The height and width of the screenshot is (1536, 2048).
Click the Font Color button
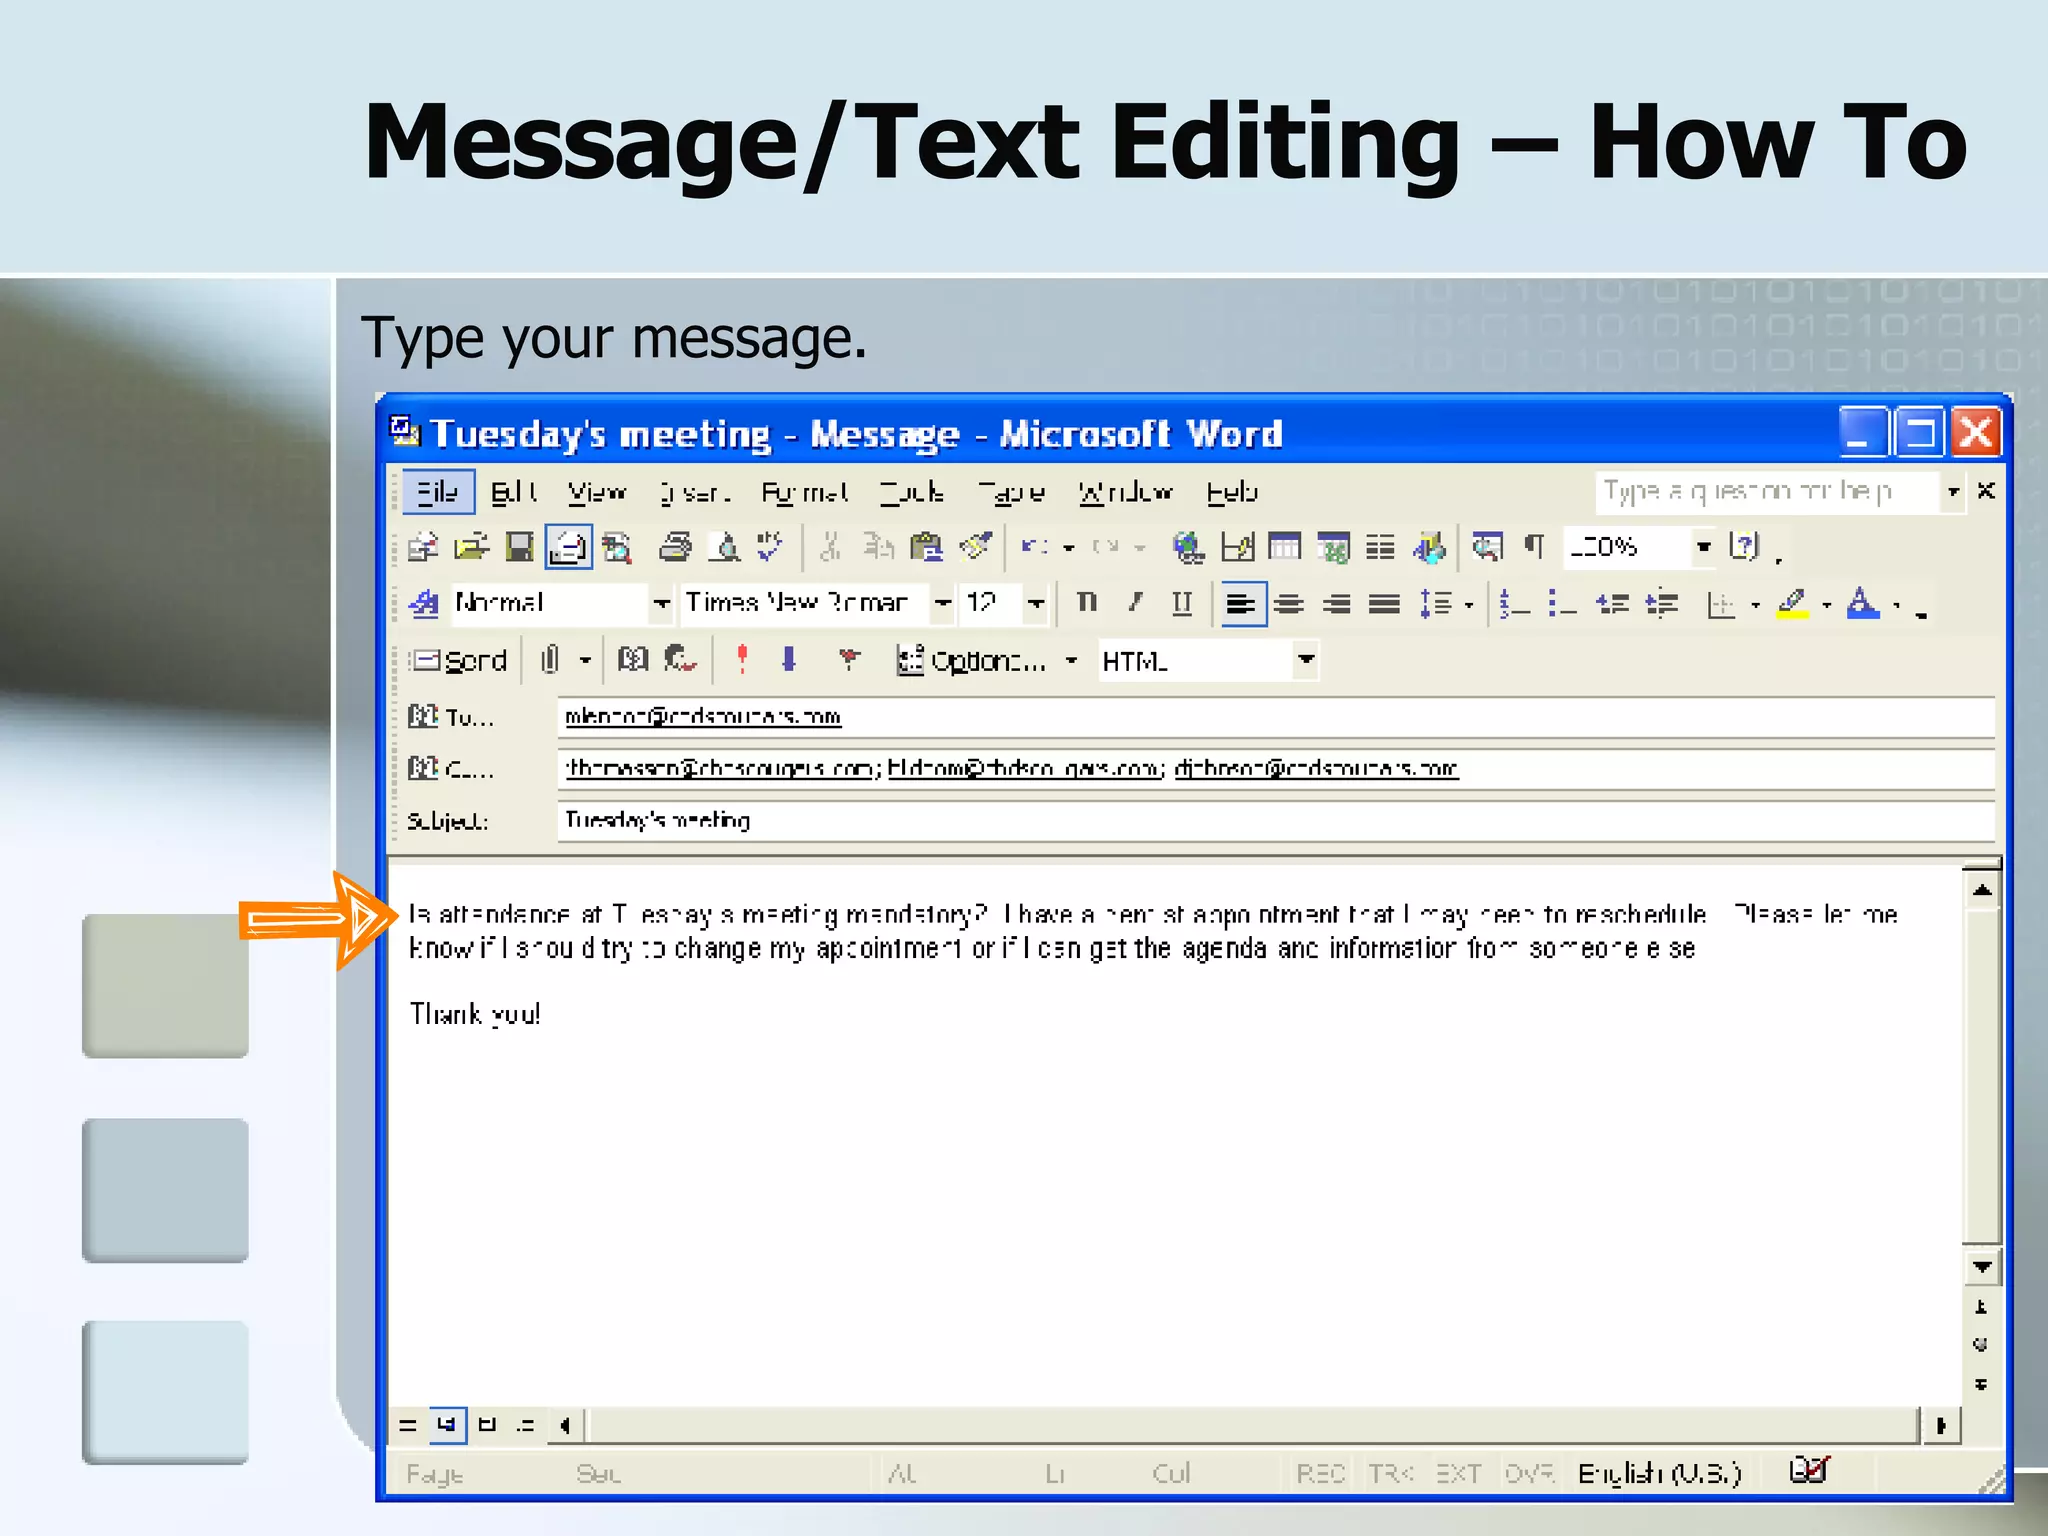tap(1863, 604)
